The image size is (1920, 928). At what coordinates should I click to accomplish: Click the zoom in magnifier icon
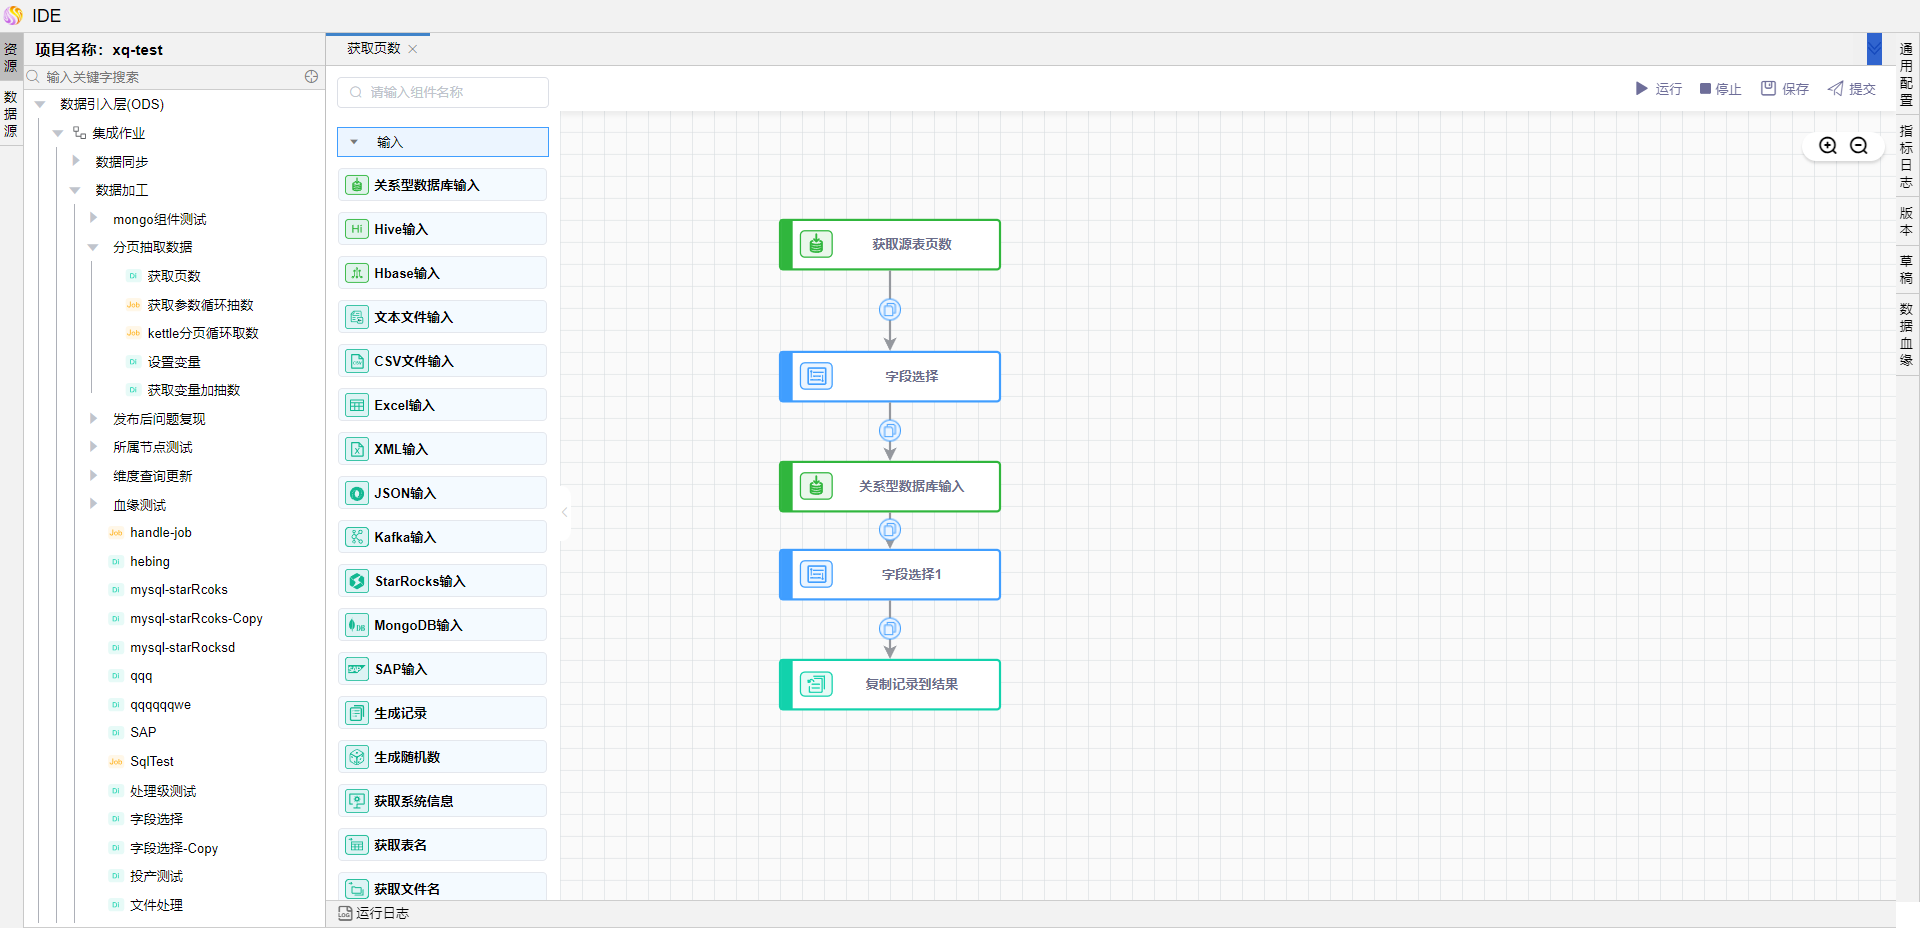click(1827, 146)
